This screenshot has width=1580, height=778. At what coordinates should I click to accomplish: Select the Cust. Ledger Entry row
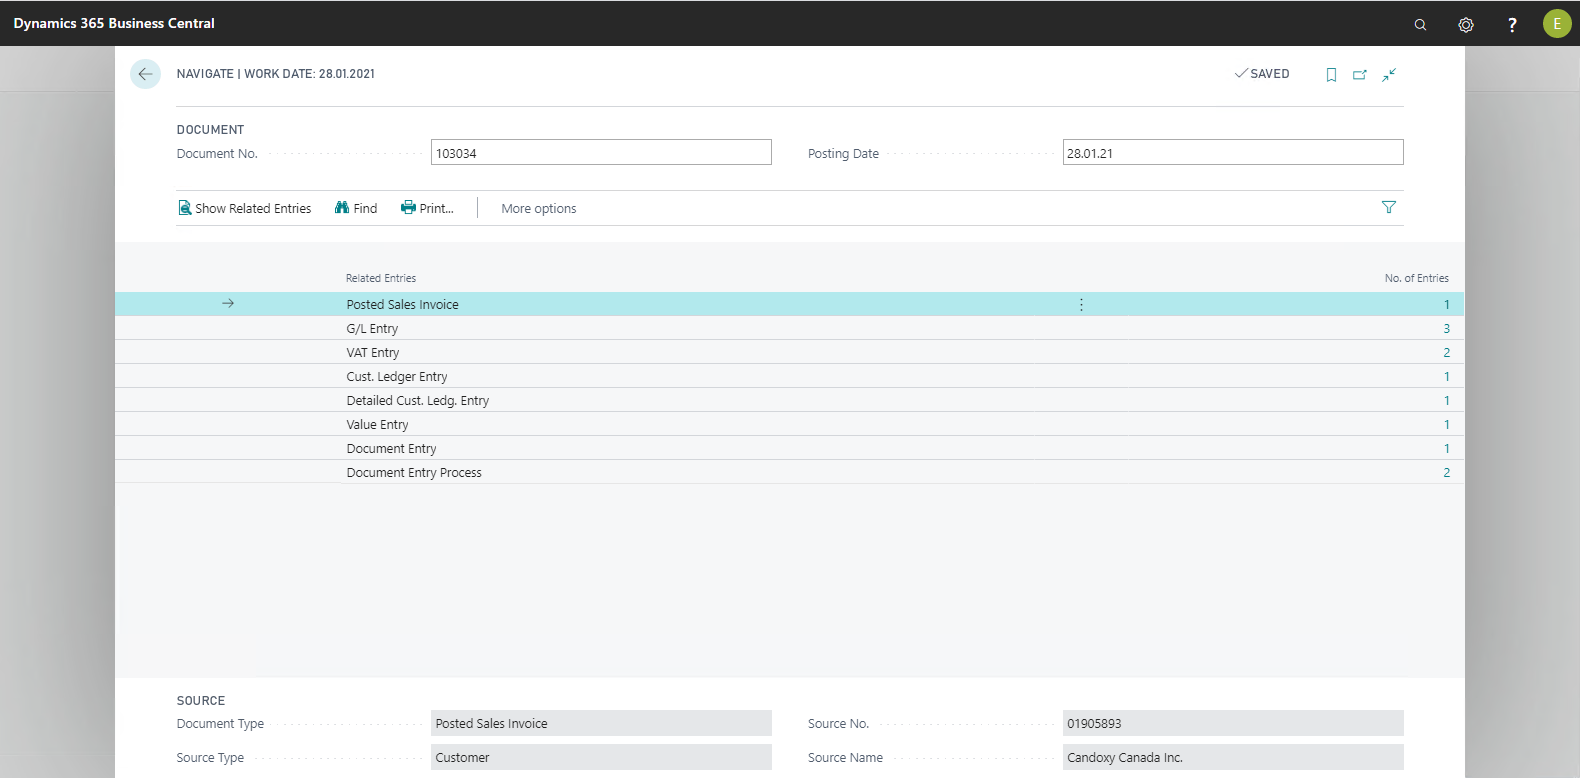coord(397,377)
